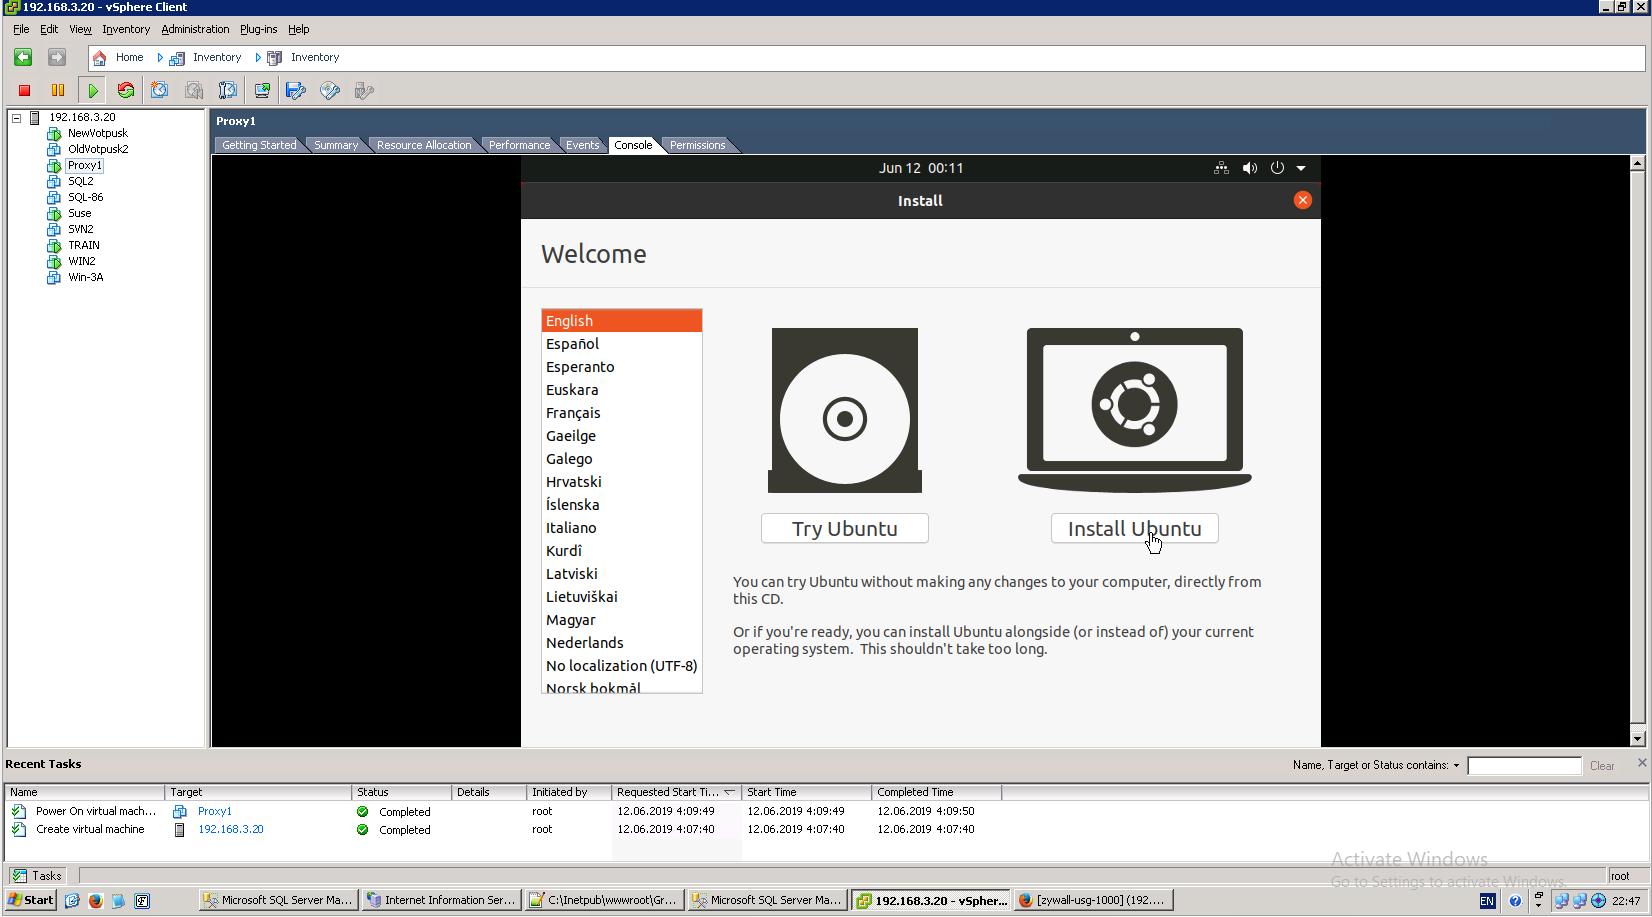Image resolution: width=1652 pixels, height=917 pixels.
Task: Click the 192.168.3.20 target link in tasks
Action: pos(231,830)
